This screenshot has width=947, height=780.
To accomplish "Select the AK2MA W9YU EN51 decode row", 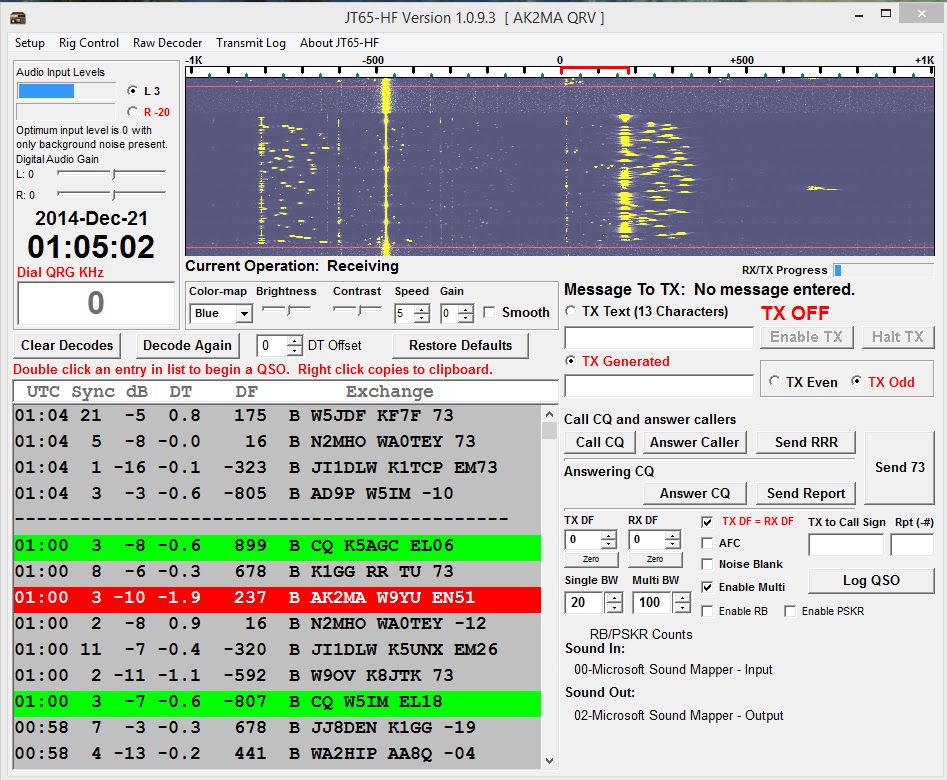I will tap(277, 598).
